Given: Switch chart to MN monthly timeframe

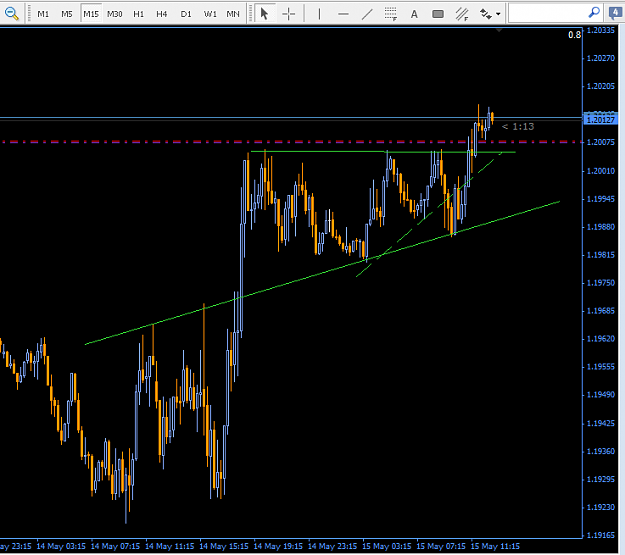Looking at the screenshot, I should click(x=233, y=14).
